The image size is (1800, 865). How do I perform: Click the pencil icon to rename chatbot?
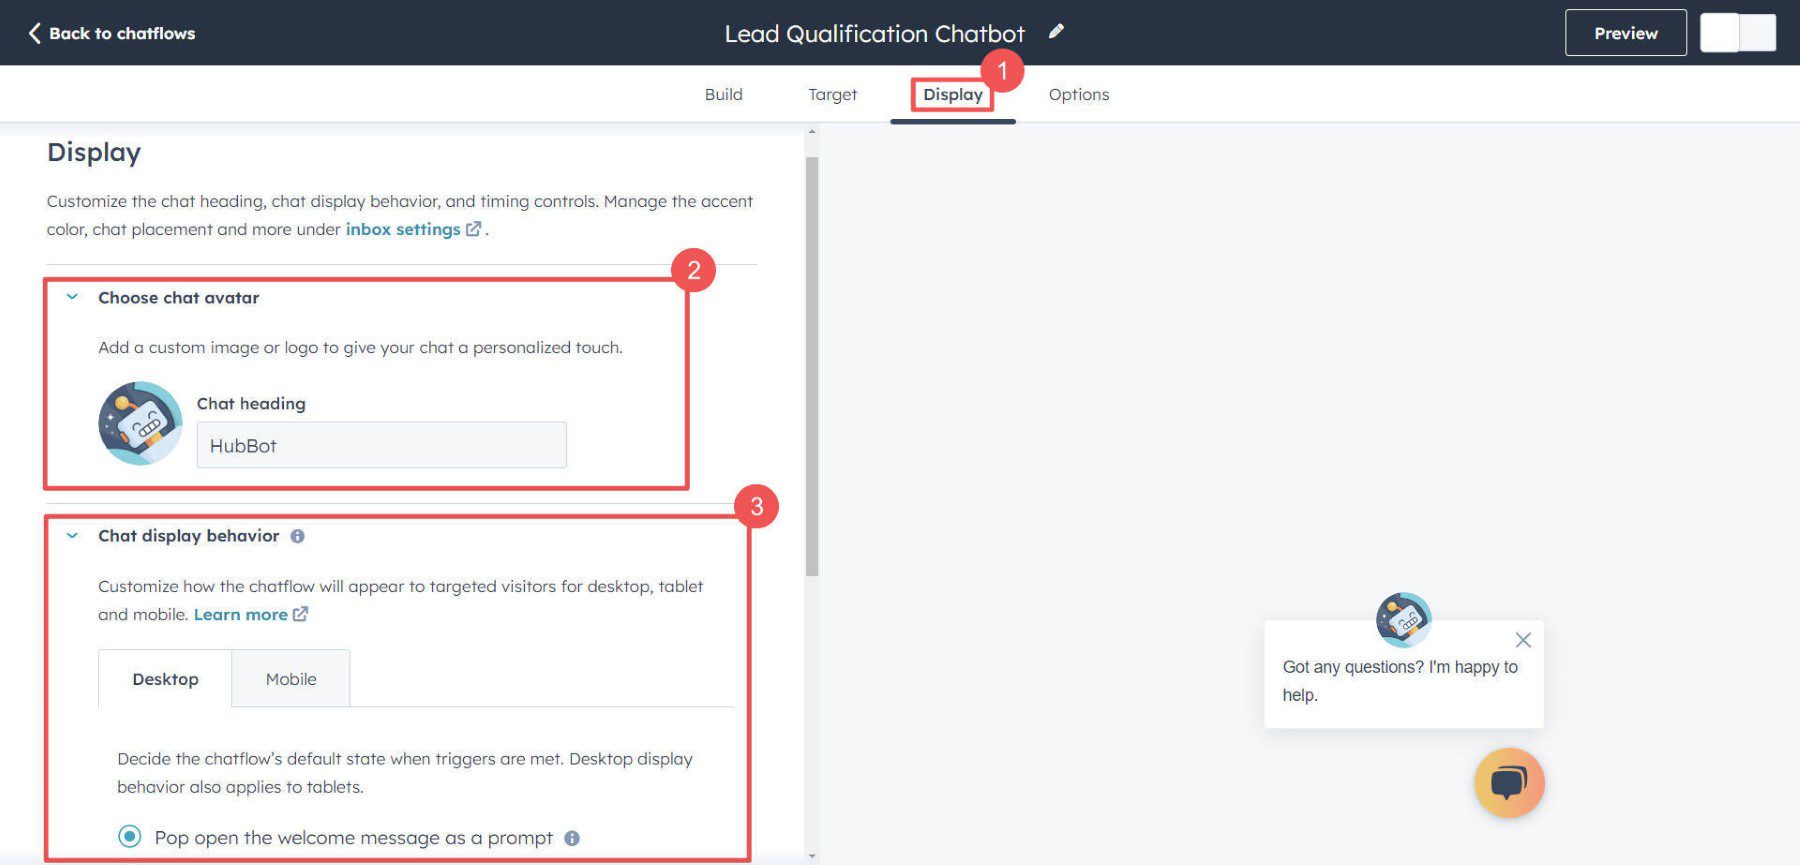coord(1056,32)
